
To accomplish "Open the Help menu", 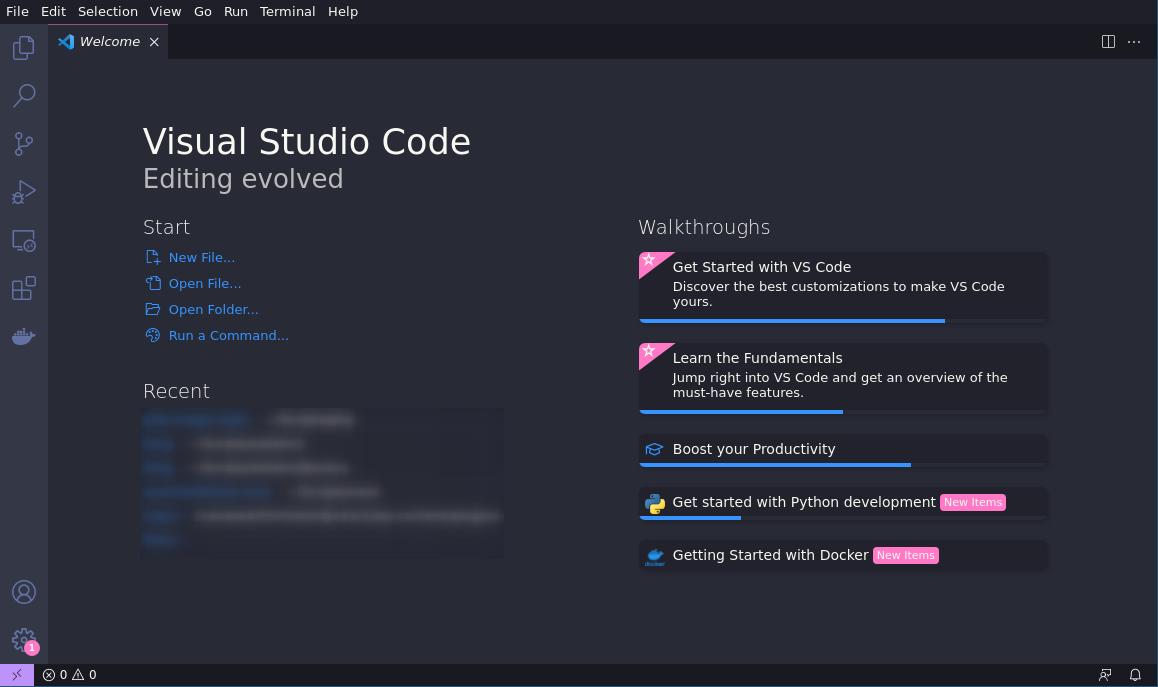I will (x=343, y=11).
